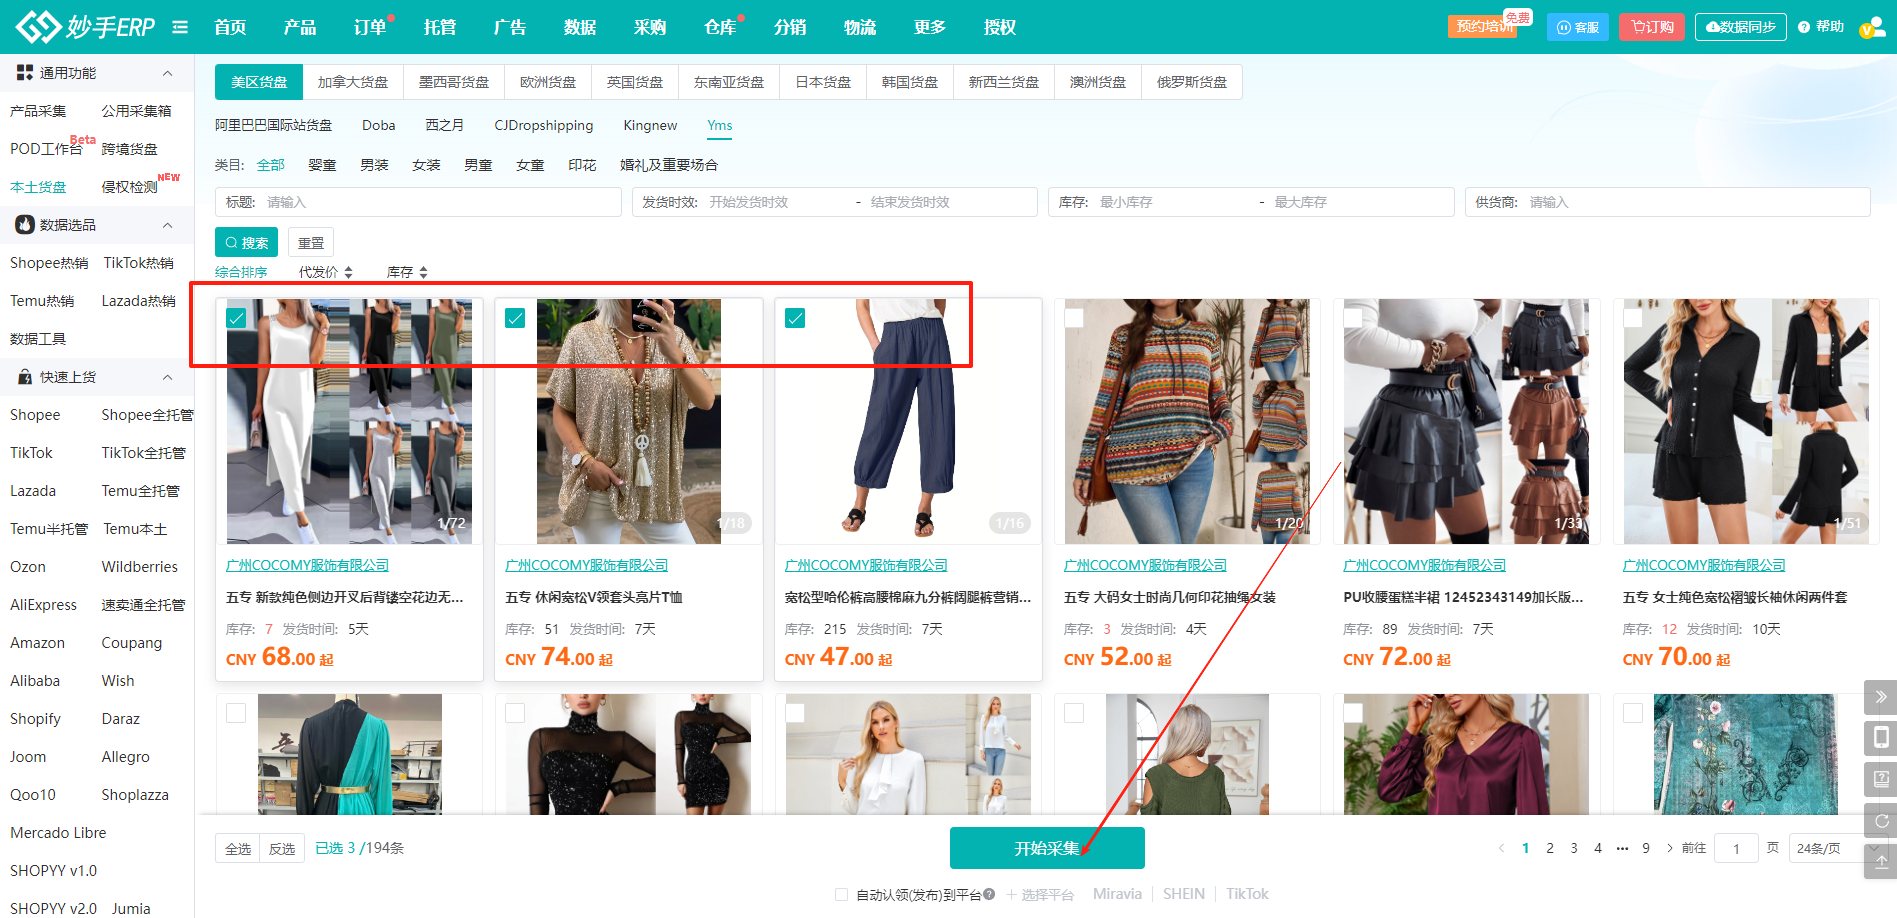
Task: Click the 全选 select all button
Action: tap(238, 848)
